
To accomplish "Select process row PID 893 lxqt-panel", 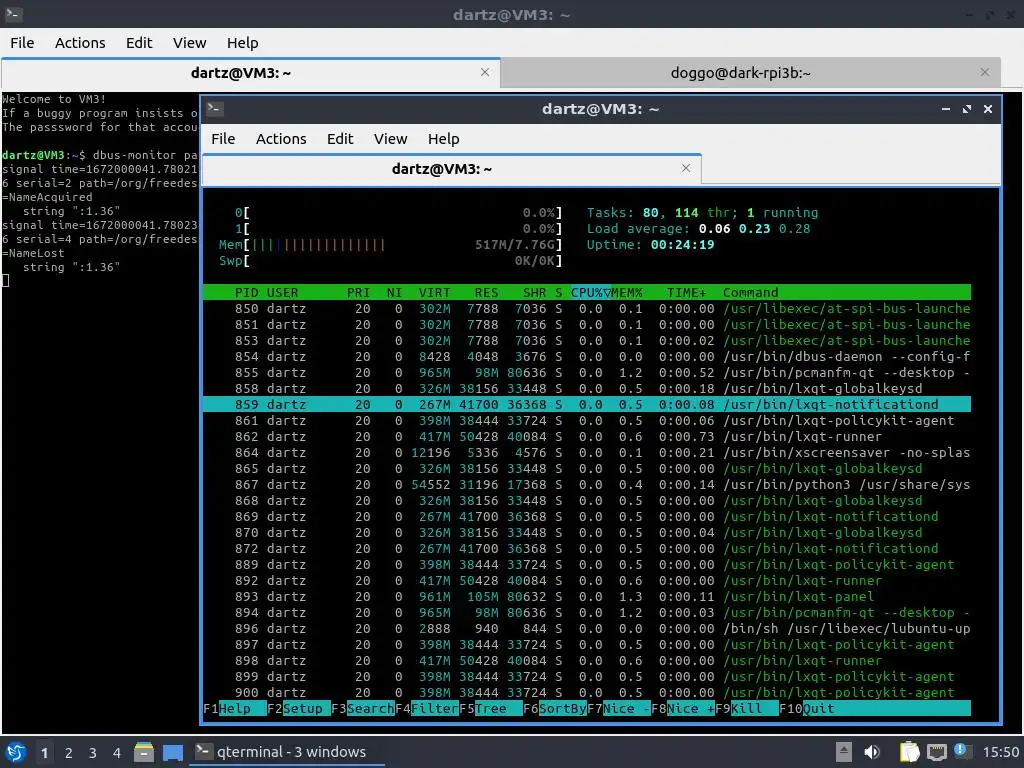I will (586, 596).
